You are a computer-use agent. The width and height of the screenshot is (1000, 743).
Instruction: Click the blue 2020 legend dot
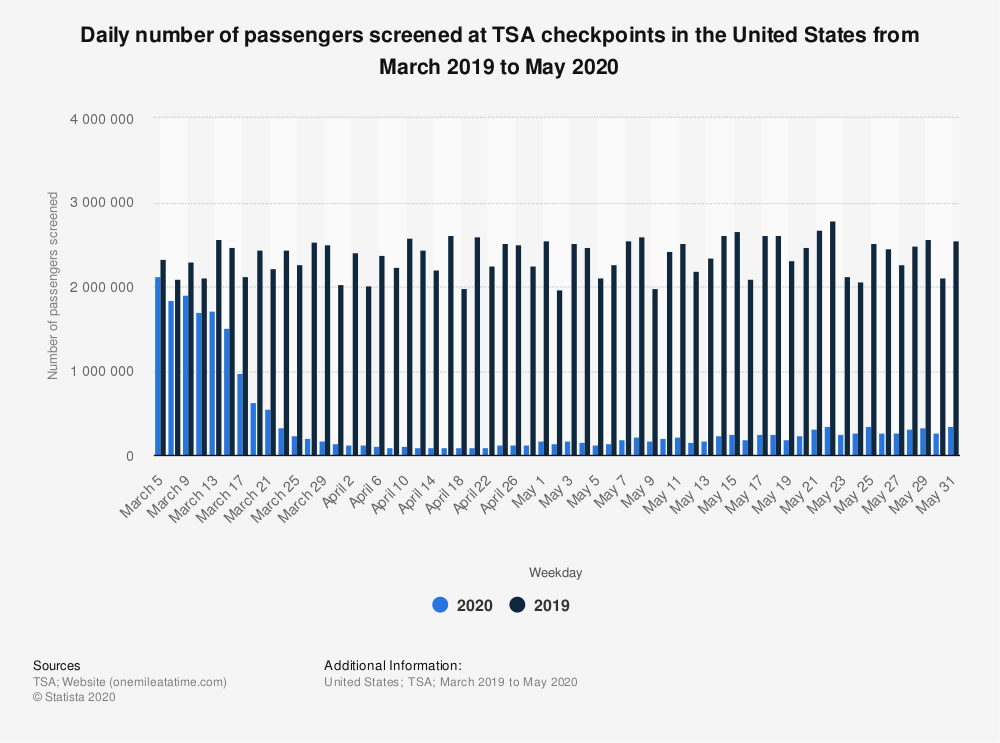[x=440, y=605]
